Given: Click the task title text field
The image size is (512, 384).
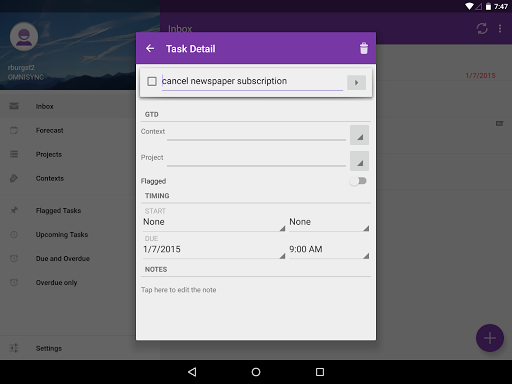Looking at the screenshot, I should (252, 82).
